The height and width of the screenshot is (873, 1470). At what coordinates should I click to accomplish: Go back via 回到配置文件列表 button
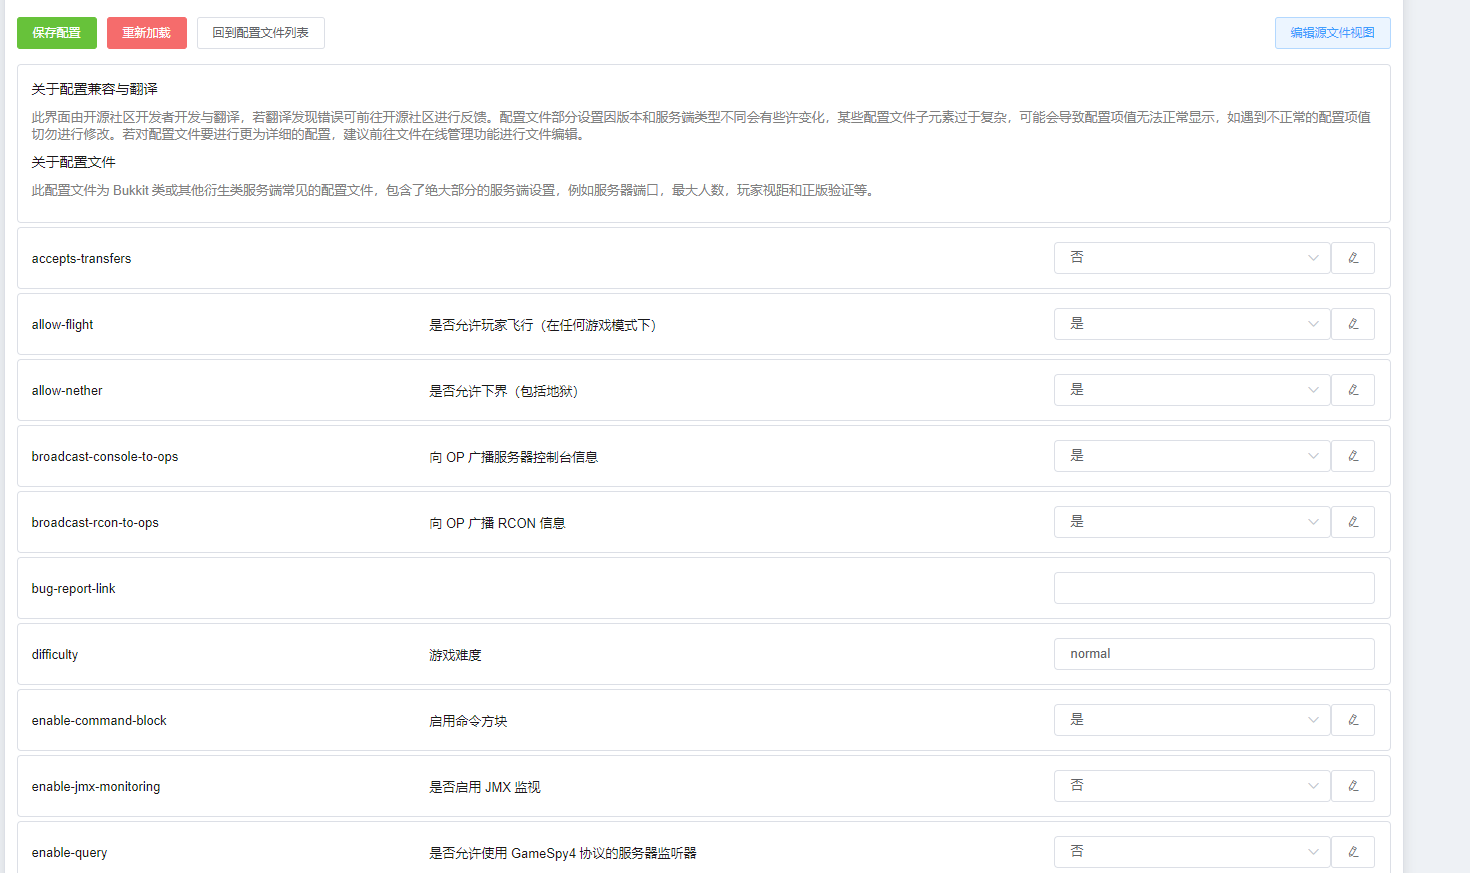(x=260, y=33)
